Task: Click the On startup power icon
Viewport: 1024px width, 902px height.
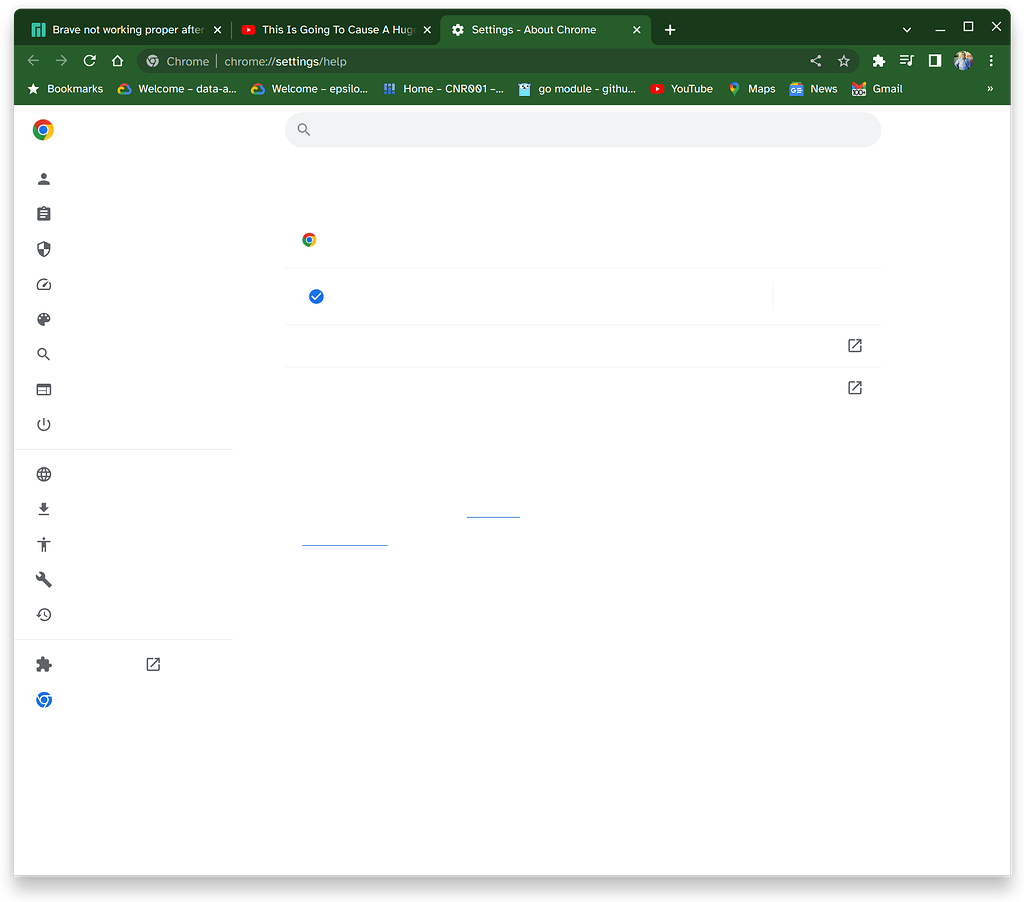Action: click(x=43, y=425)
